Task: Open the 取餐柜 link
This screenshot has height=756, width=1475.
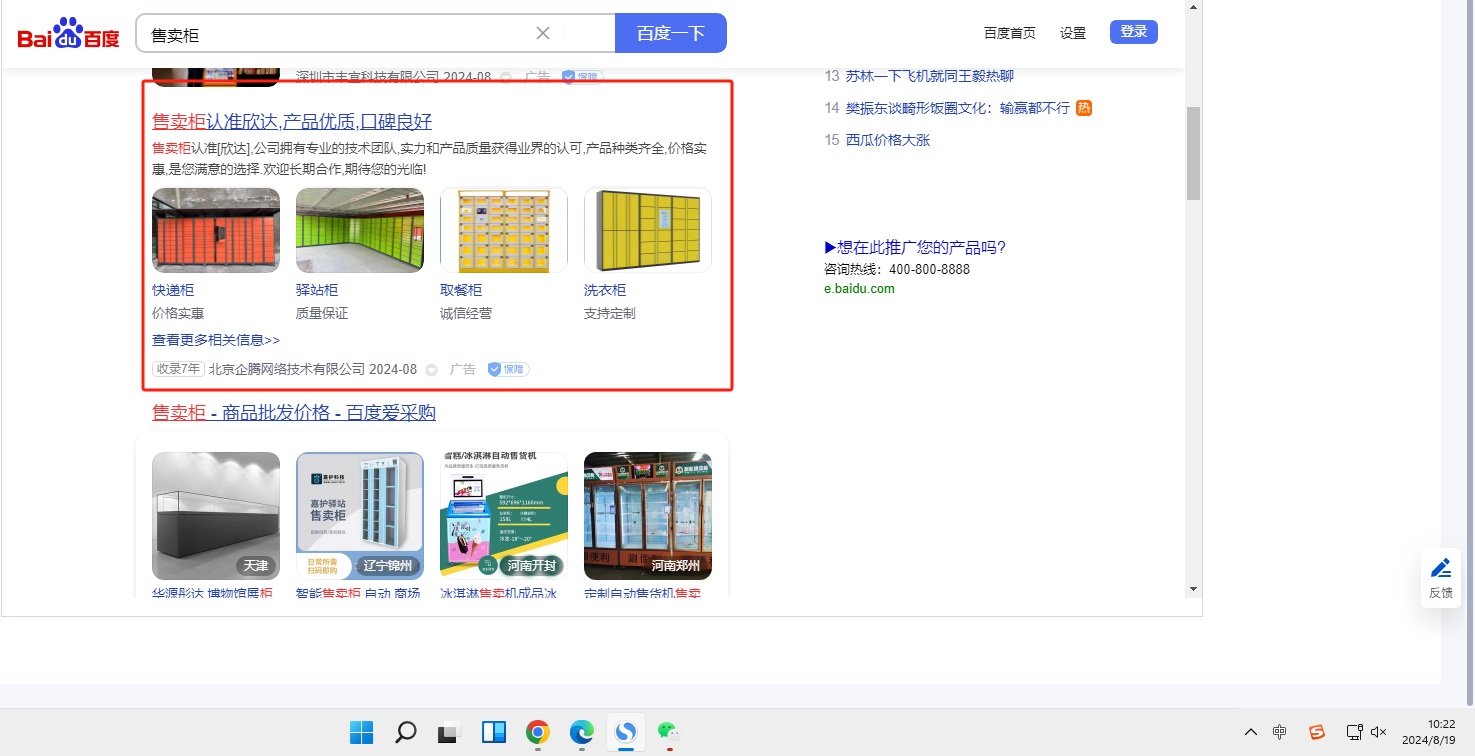Action: point(461,290)
